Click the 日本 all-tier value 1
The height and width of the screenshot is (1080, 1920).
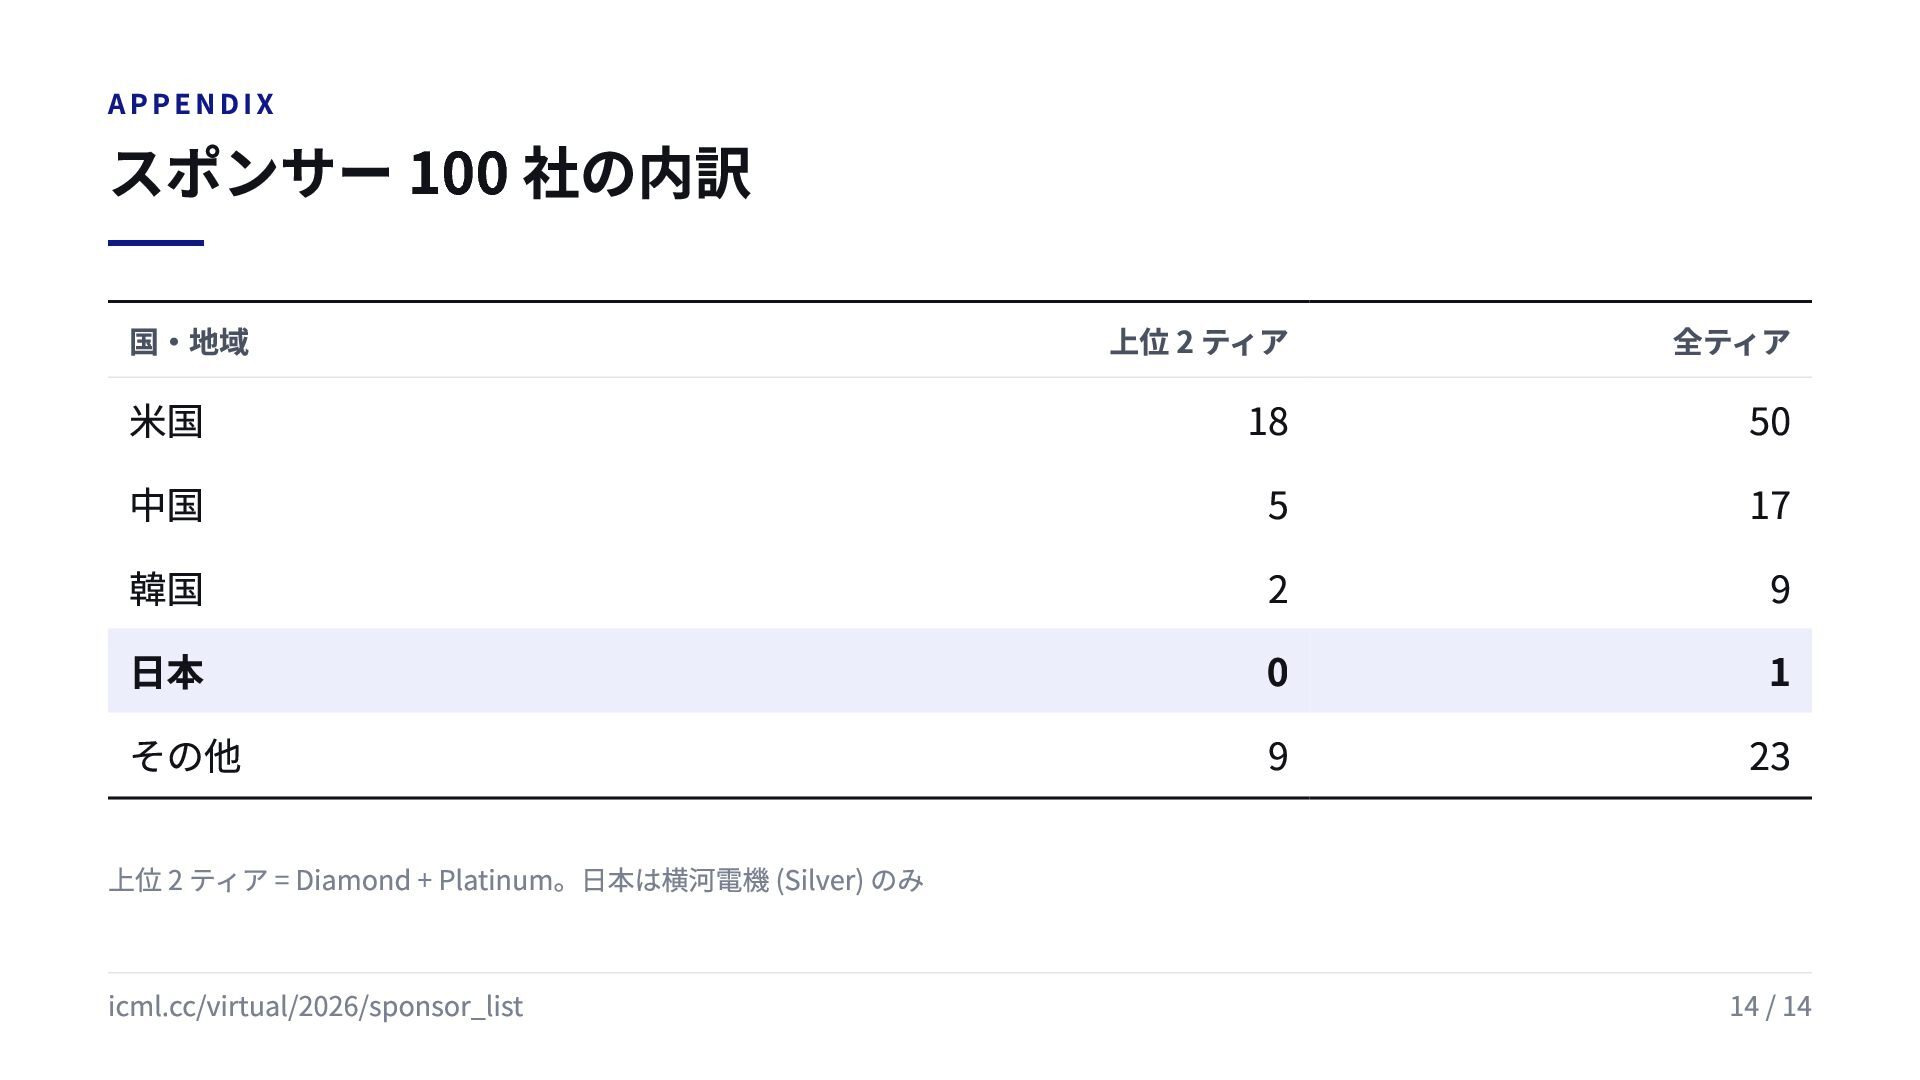coord(1780,672)
